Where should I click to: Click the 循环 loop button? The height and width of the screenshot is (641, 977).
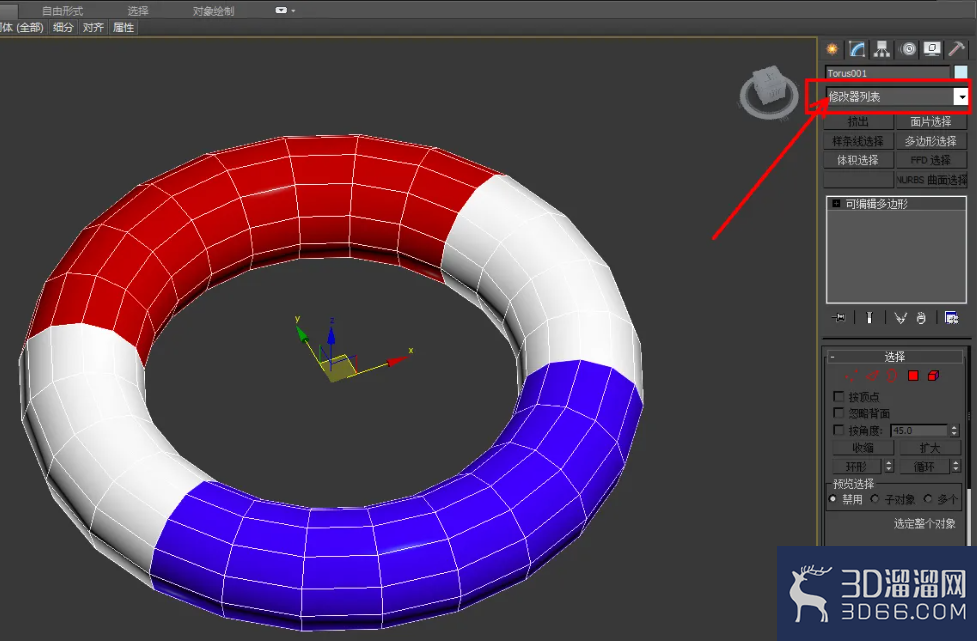tap(925, 466)
